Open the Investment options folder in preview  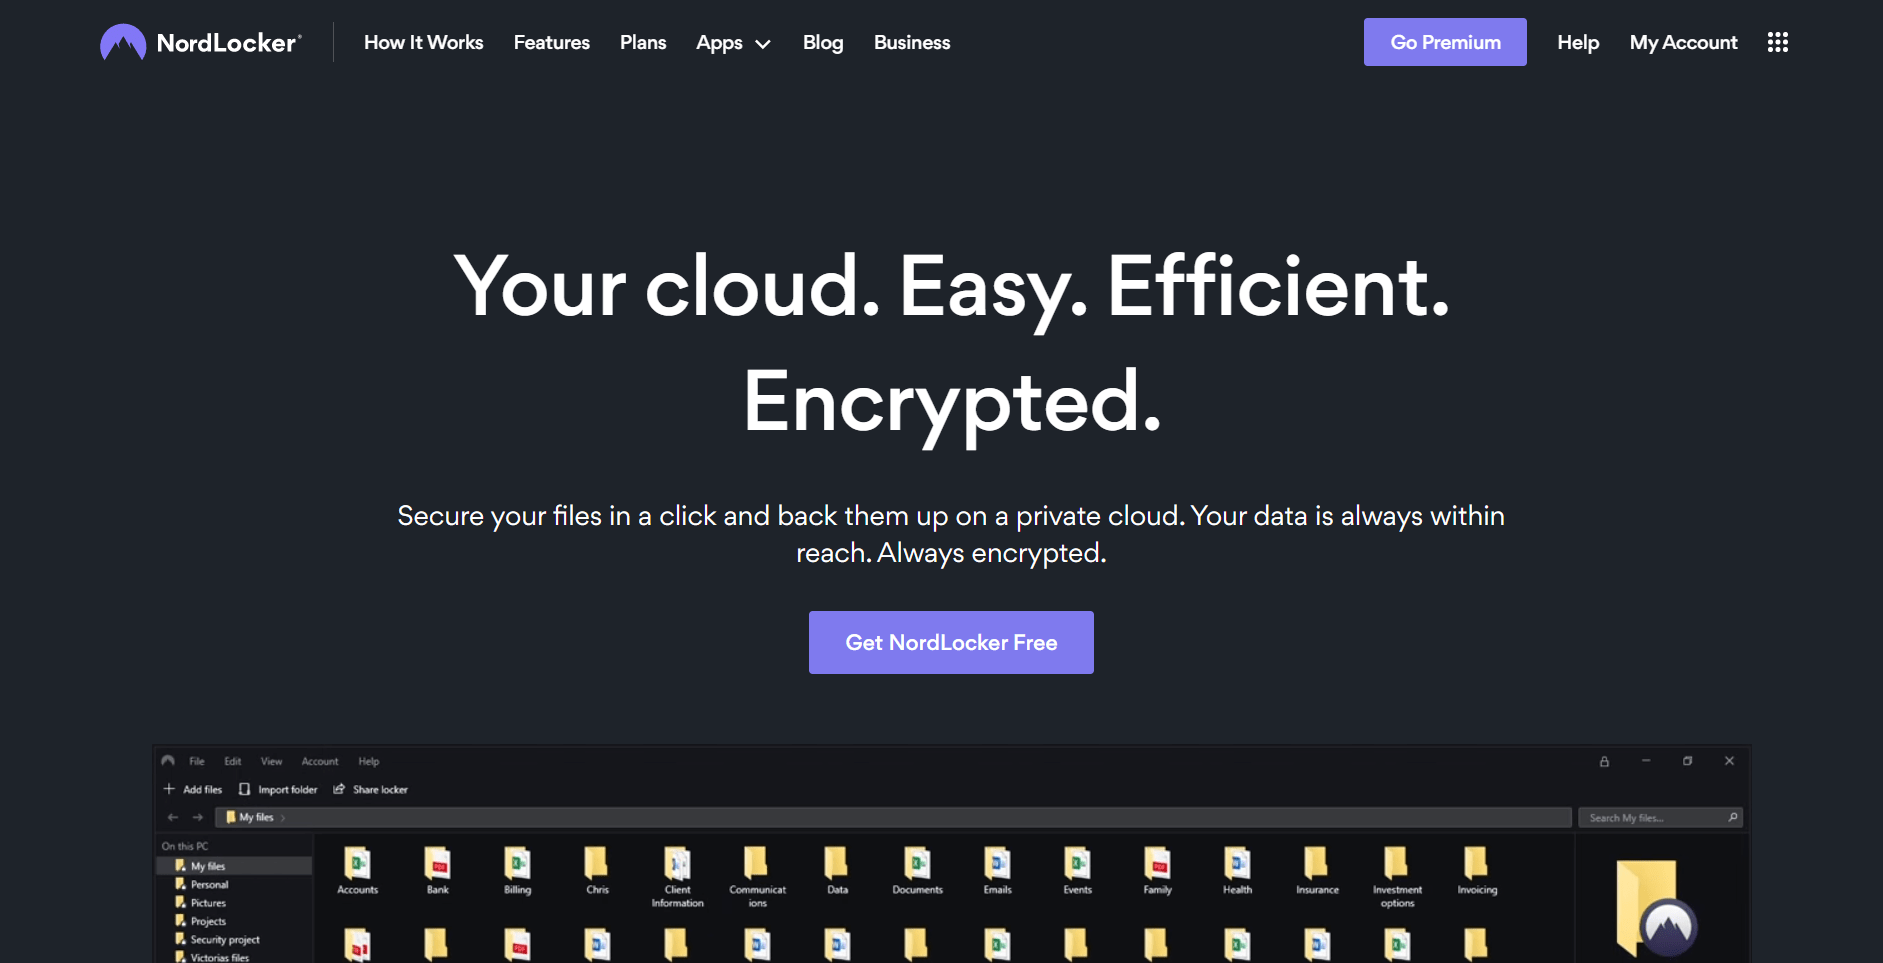[1397, 863]
